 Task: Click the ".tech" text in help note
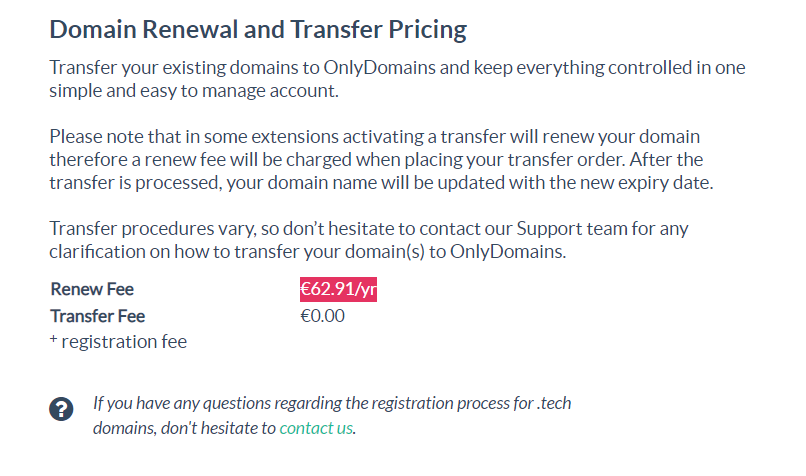pyautogui.click(x=550, y=404)
